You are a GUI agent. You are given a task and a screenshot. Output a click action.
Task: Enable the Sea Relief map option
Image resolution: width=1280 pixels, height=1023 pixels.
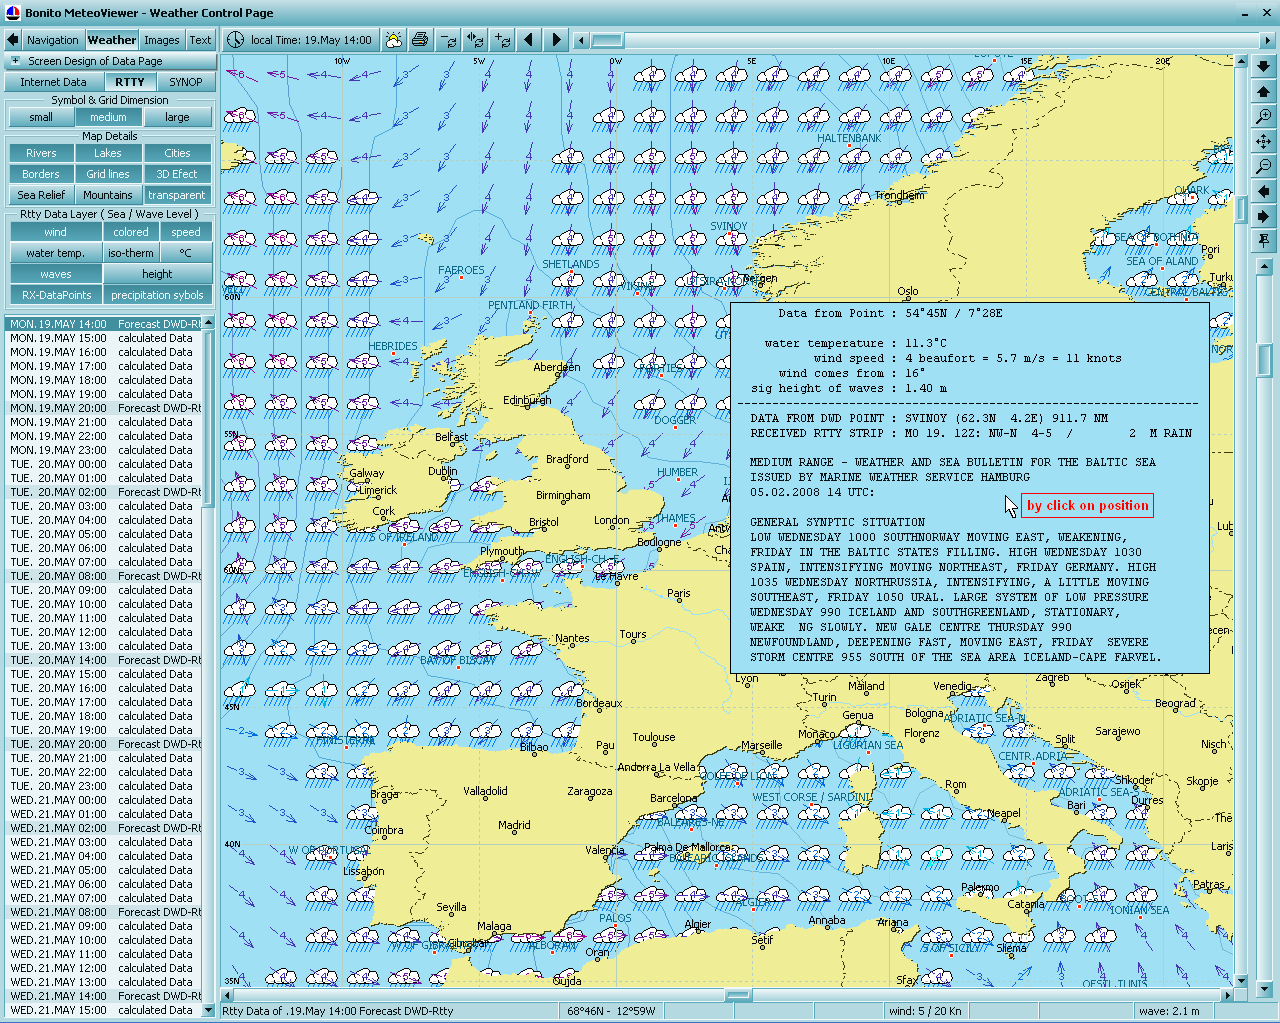point(41,195)
